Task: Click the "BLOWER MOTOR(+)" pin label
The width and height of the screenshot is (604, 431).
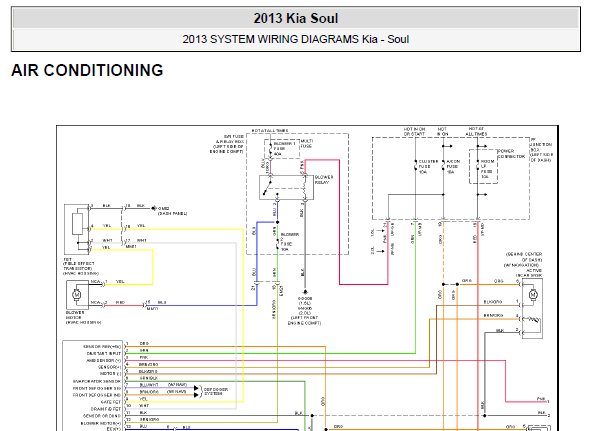Action: 101,423
